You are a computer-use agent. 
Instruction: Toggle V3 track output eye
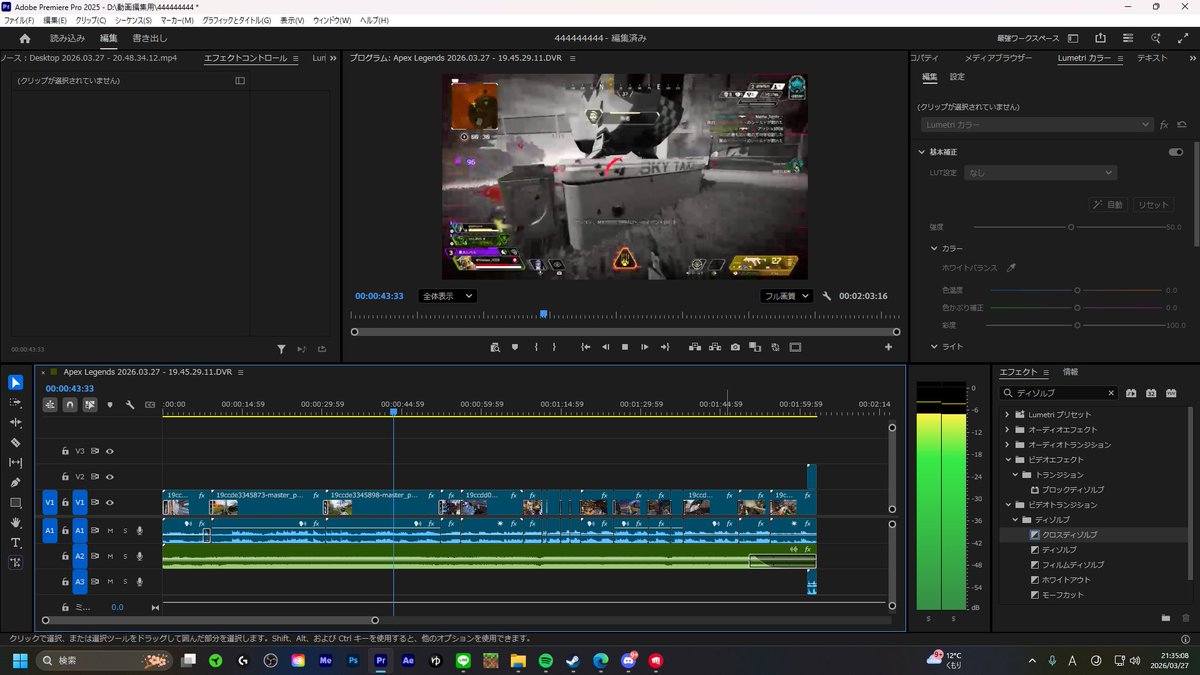pos(110,451)
